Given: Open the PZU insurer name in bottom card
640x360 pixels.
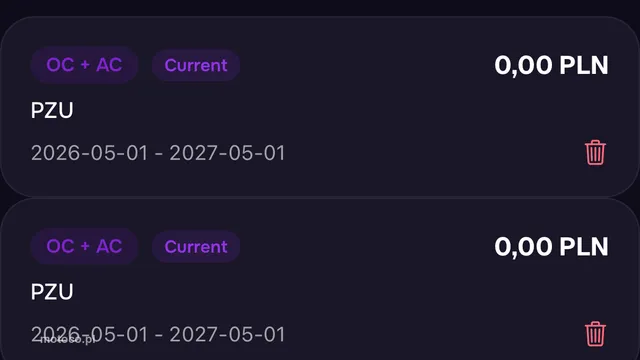Looking at the screenshot, I should coord(52,291).
